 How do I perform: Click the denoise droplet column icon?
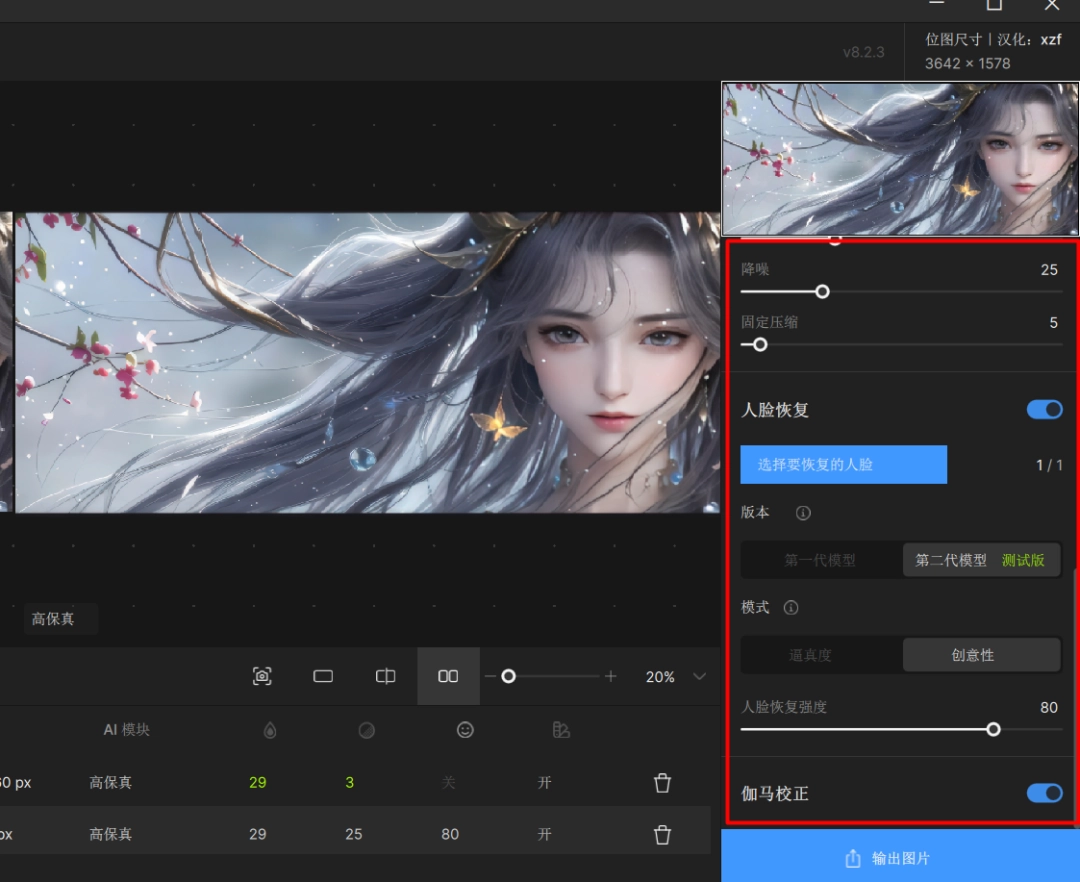coord(270,731)
